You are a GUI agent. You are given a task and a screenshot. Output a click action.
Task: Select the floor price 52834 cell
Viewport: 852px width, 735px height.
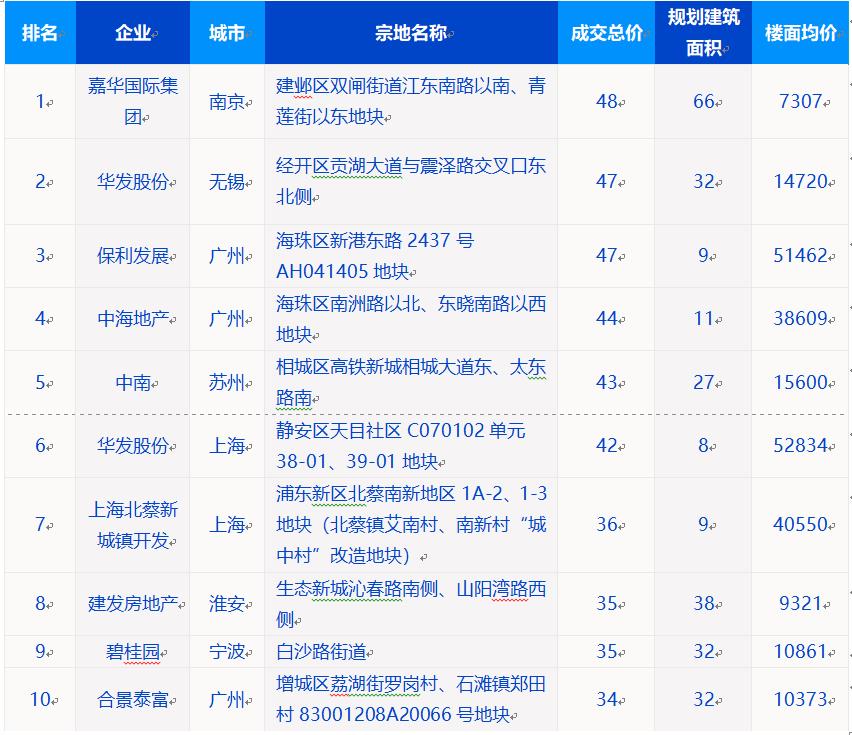800,445
